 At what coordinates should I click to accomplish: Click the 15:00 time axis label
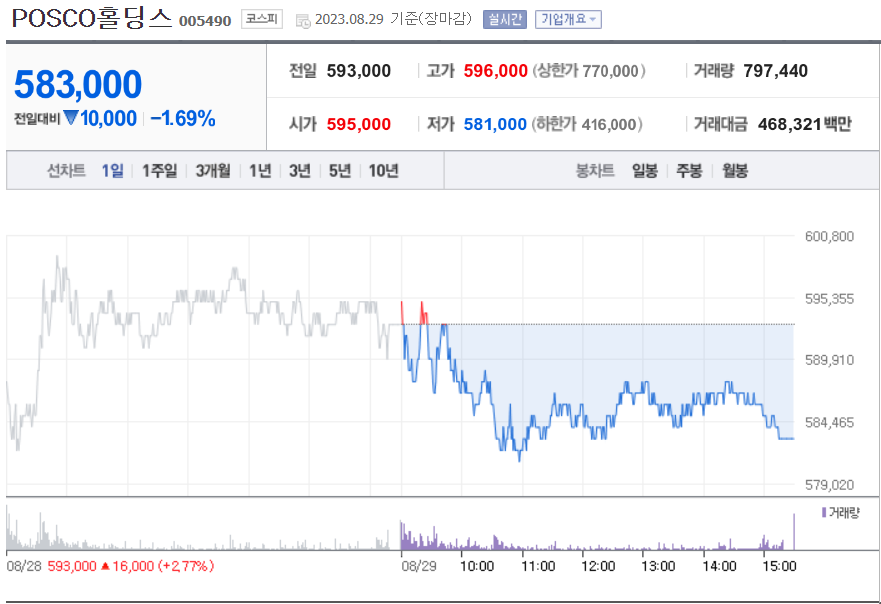pos(779,566)
